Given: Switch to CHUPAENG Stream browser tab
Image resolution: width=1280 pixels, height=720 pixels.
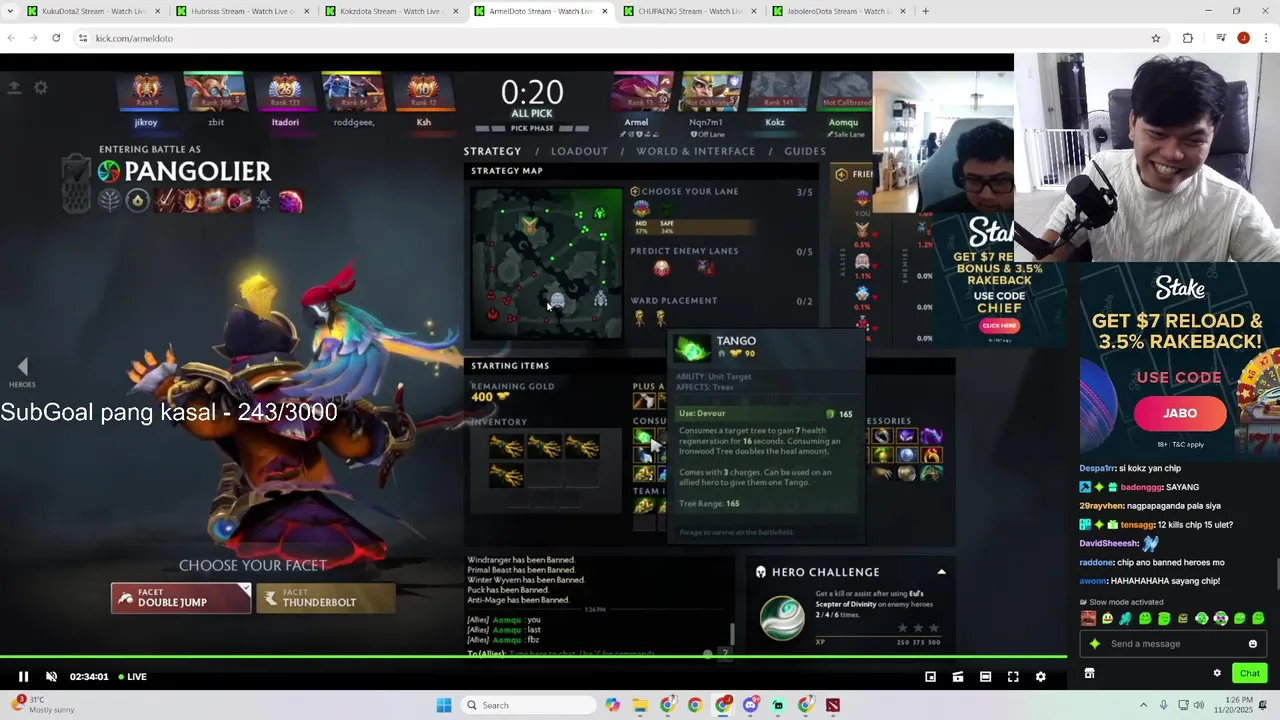Looking at the screenshot, I should (x=690, y=11).
